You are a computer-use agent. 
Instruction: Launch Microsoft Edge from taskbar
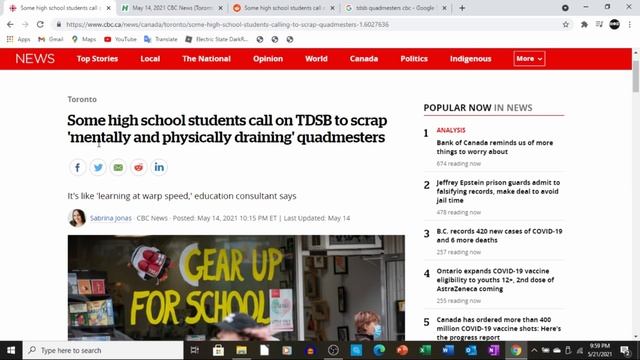click(x=379, y=350)
